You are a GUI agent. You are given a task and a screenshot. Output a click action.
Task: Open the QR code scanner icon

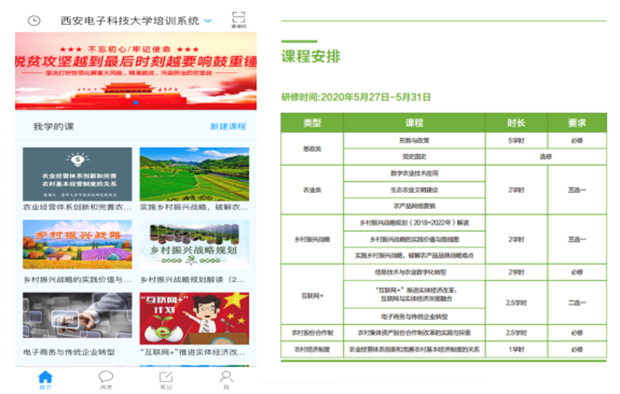point(238,19)
